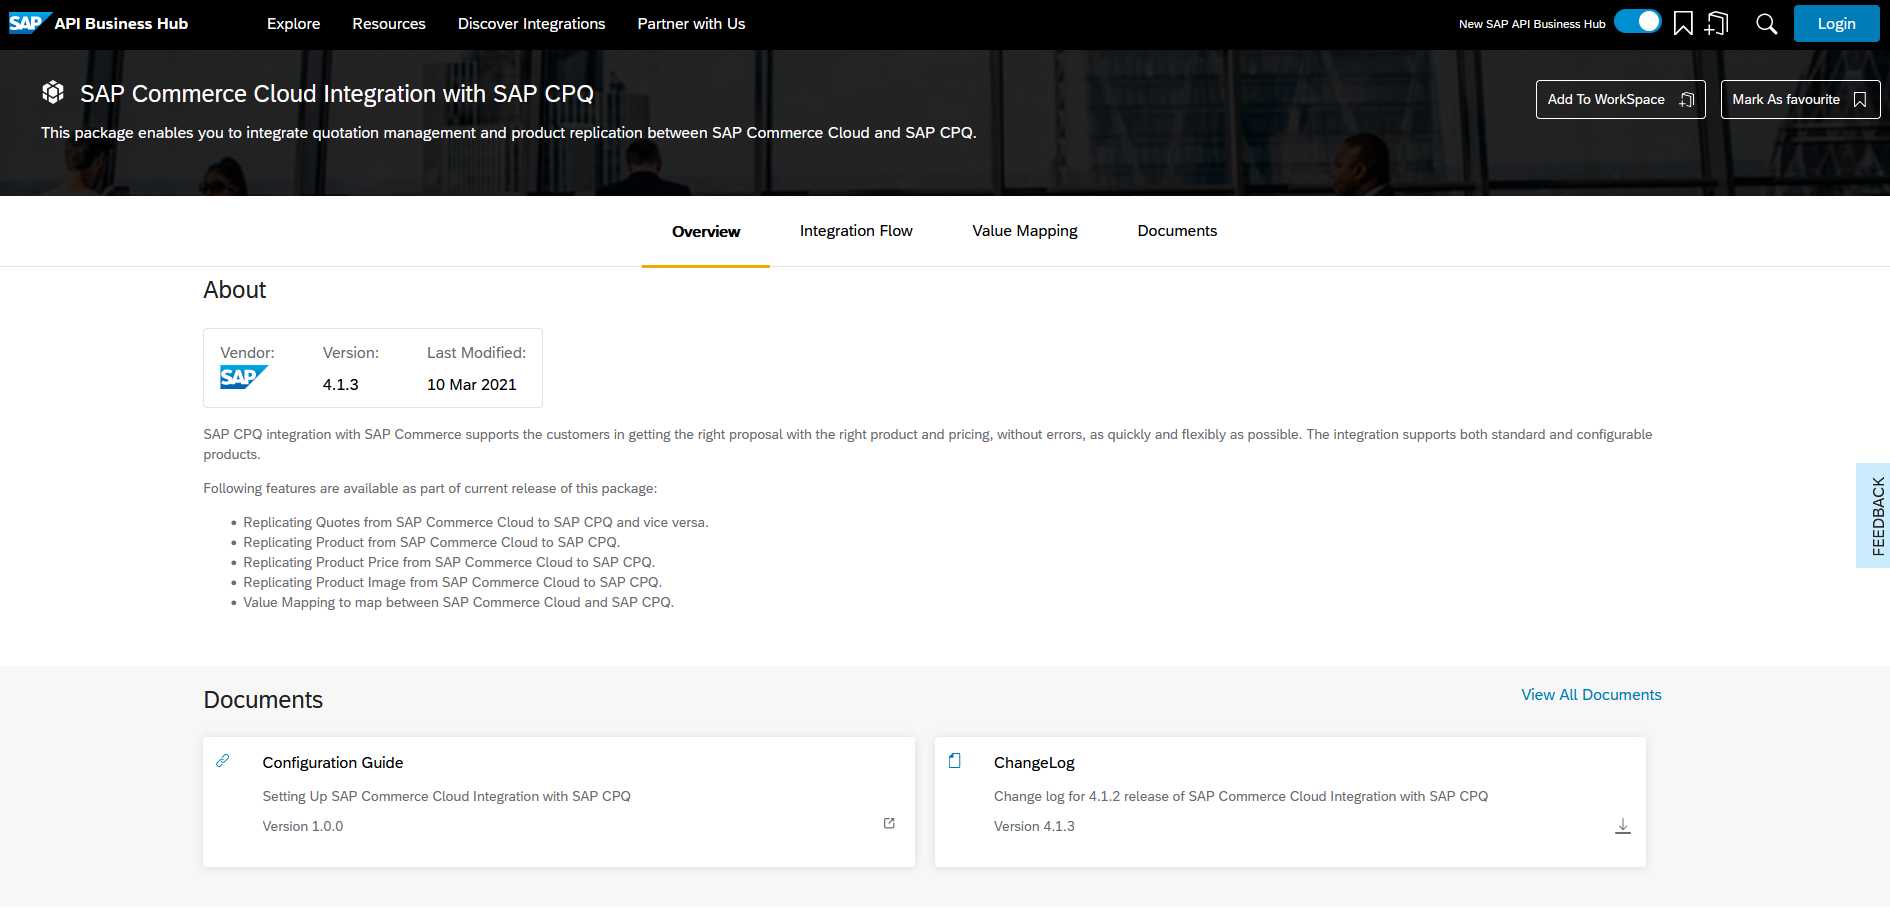
Task: Click API Business Hub home title
Action: tap(121, 24)
